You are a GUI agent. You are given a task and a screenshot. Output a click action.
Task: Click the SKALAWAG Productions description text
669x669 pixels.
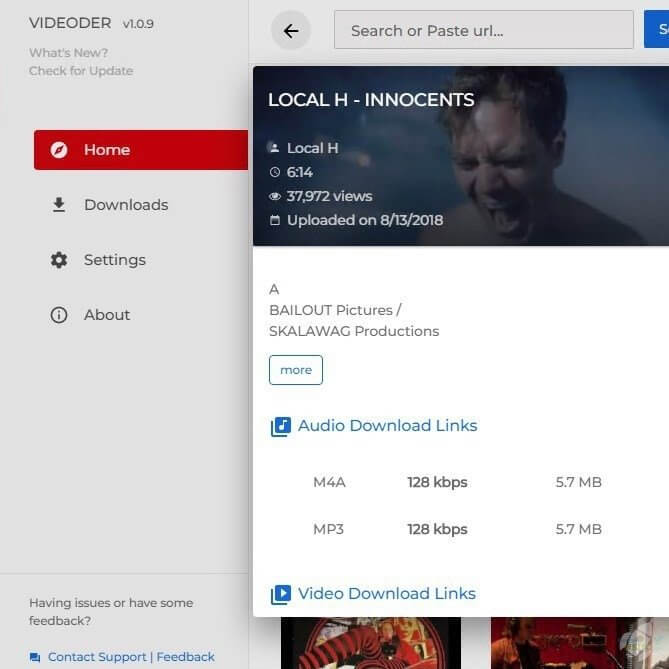pos(354,331)
